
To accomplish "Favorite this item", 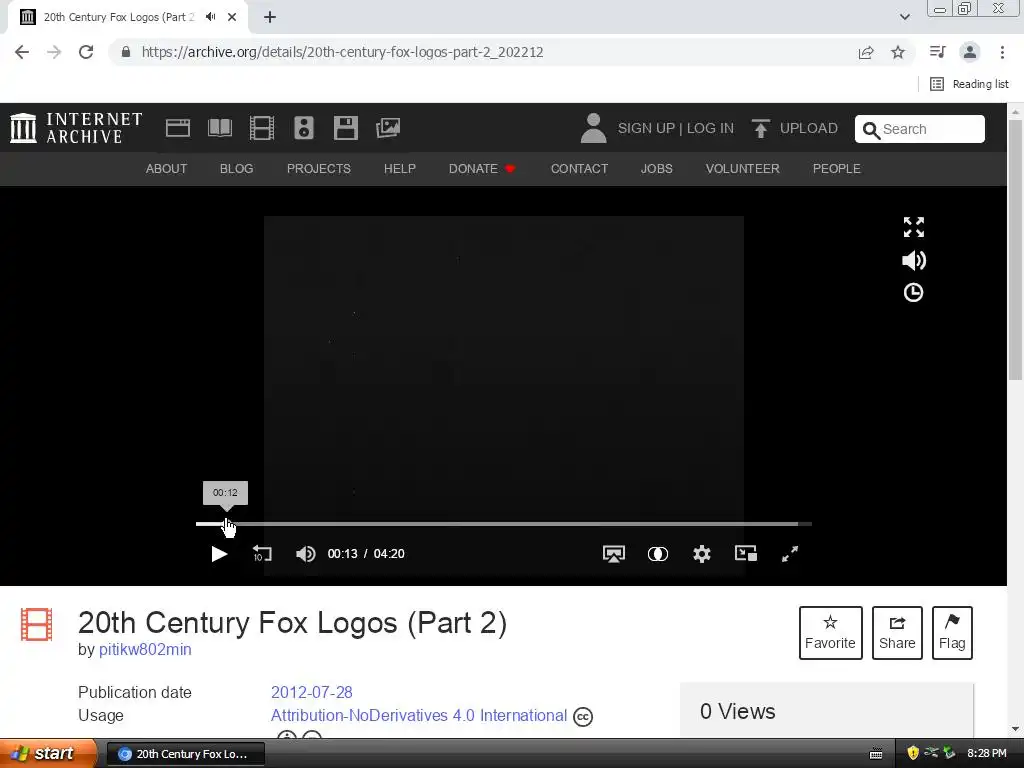I will (831, 633).
